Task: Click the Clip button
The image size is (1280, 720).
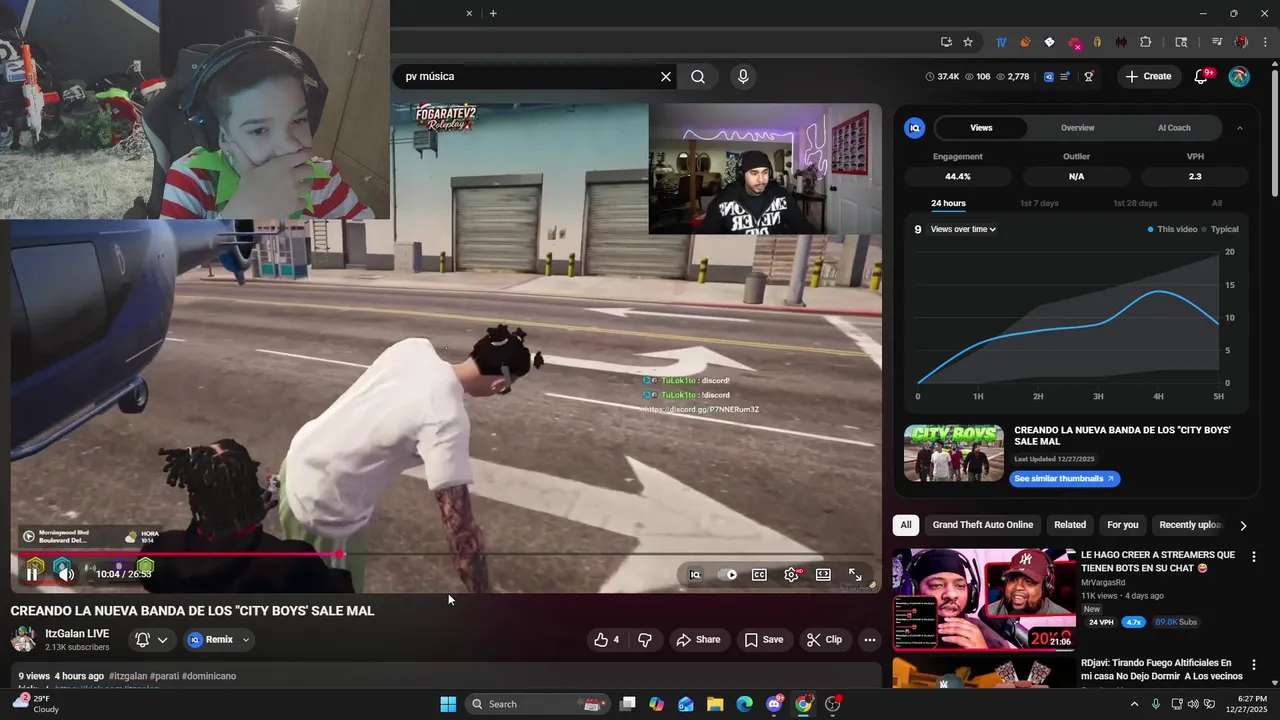Action: point(825,640)
